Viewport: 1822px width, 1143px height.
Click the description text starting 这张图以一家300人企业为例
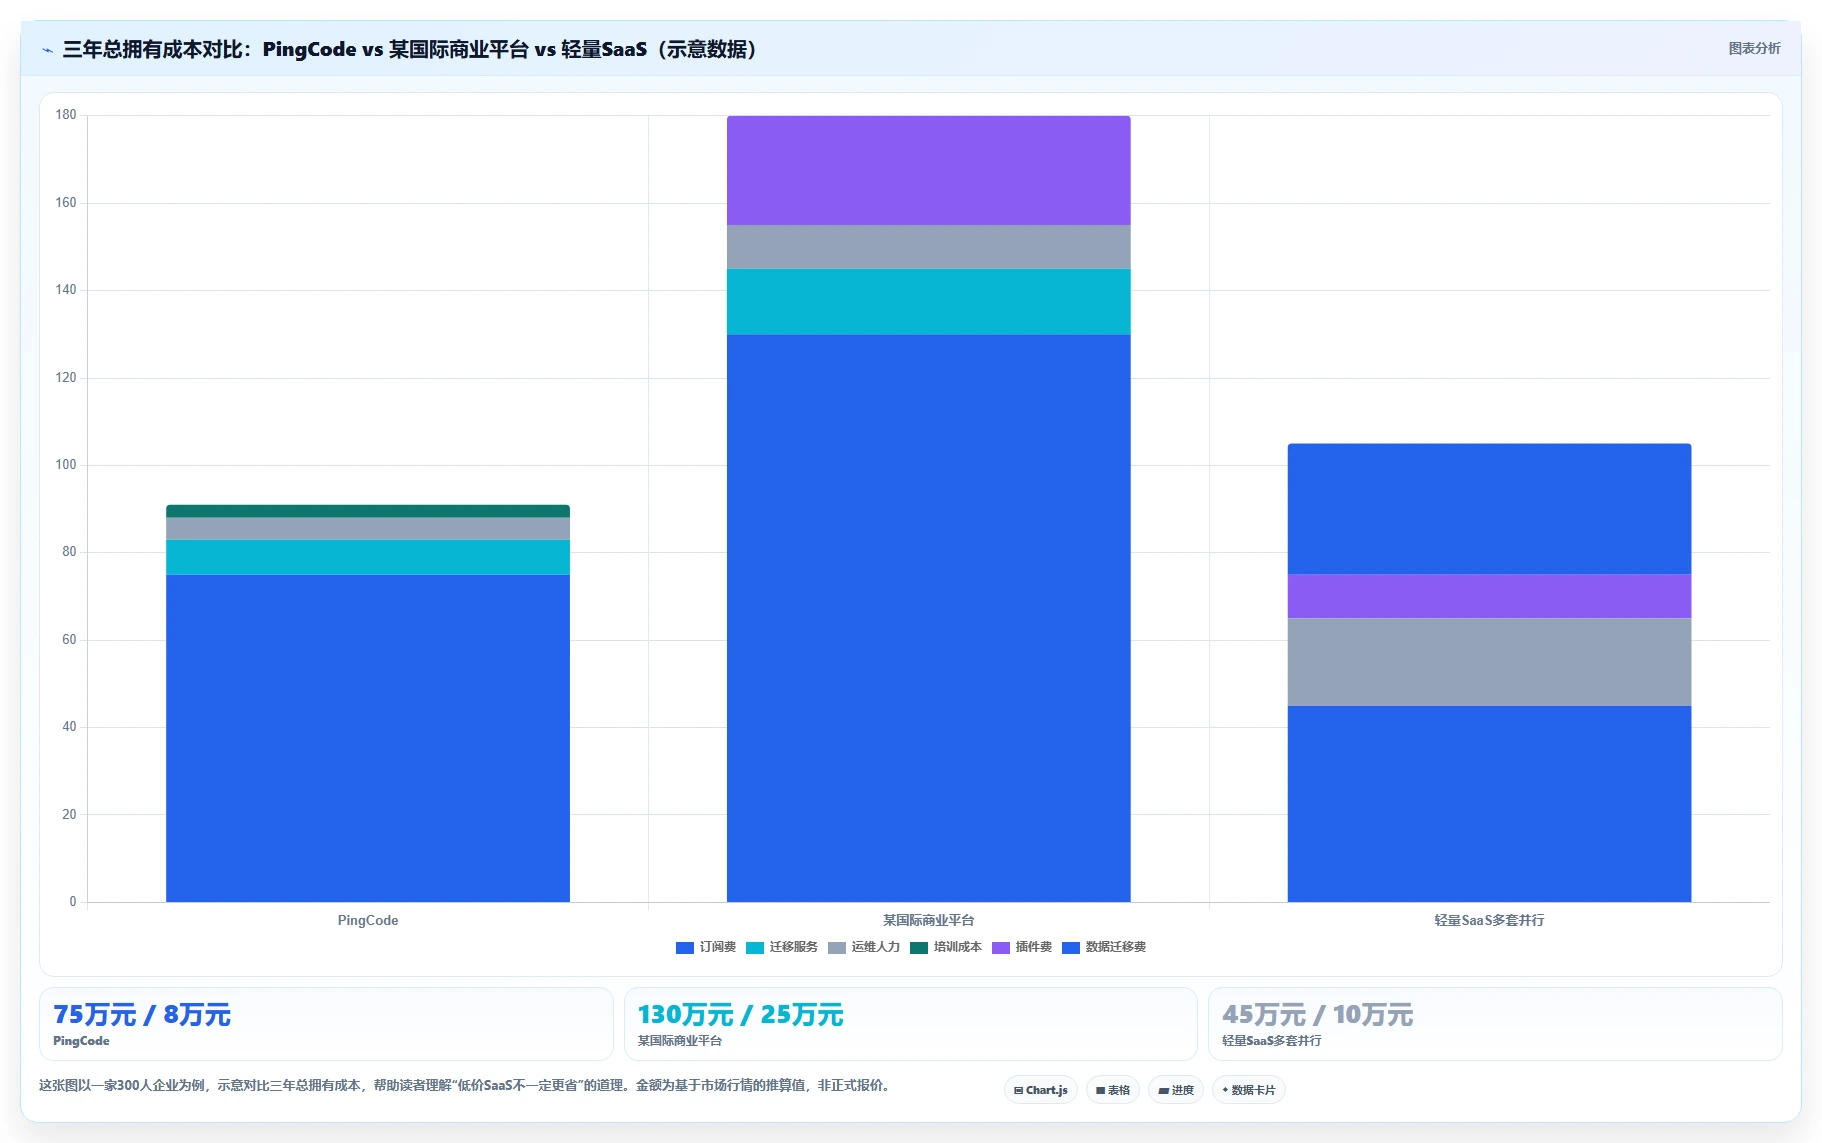[465, 1085]
